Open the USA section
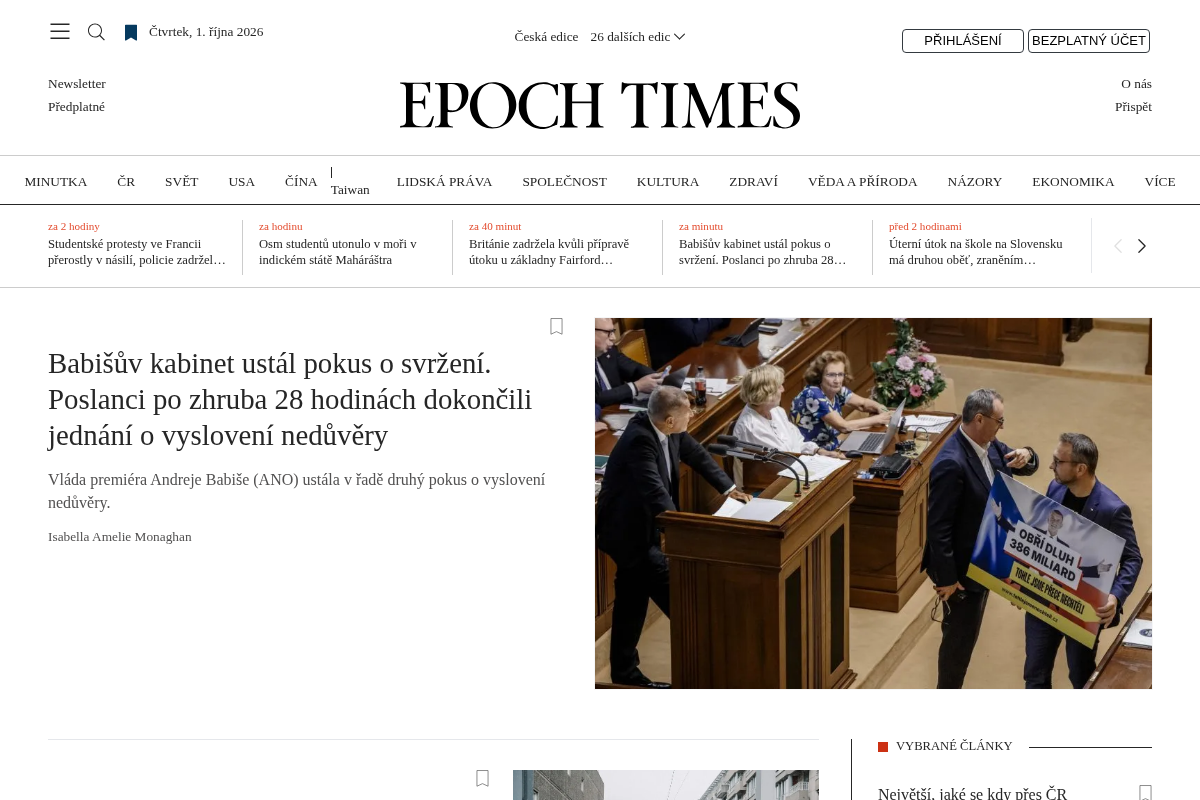The height and width of the screenshot is (800, 1200). click(242, 182)
